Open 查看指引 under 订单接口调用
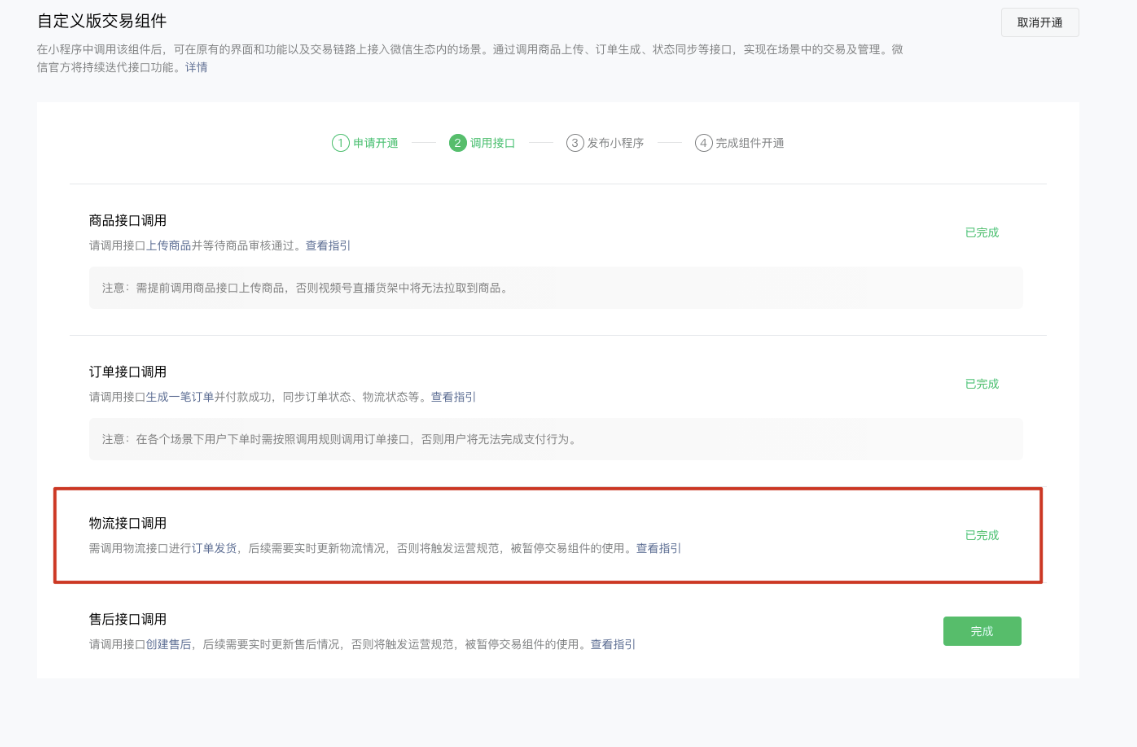The image size is (1137, 747). 453,397
